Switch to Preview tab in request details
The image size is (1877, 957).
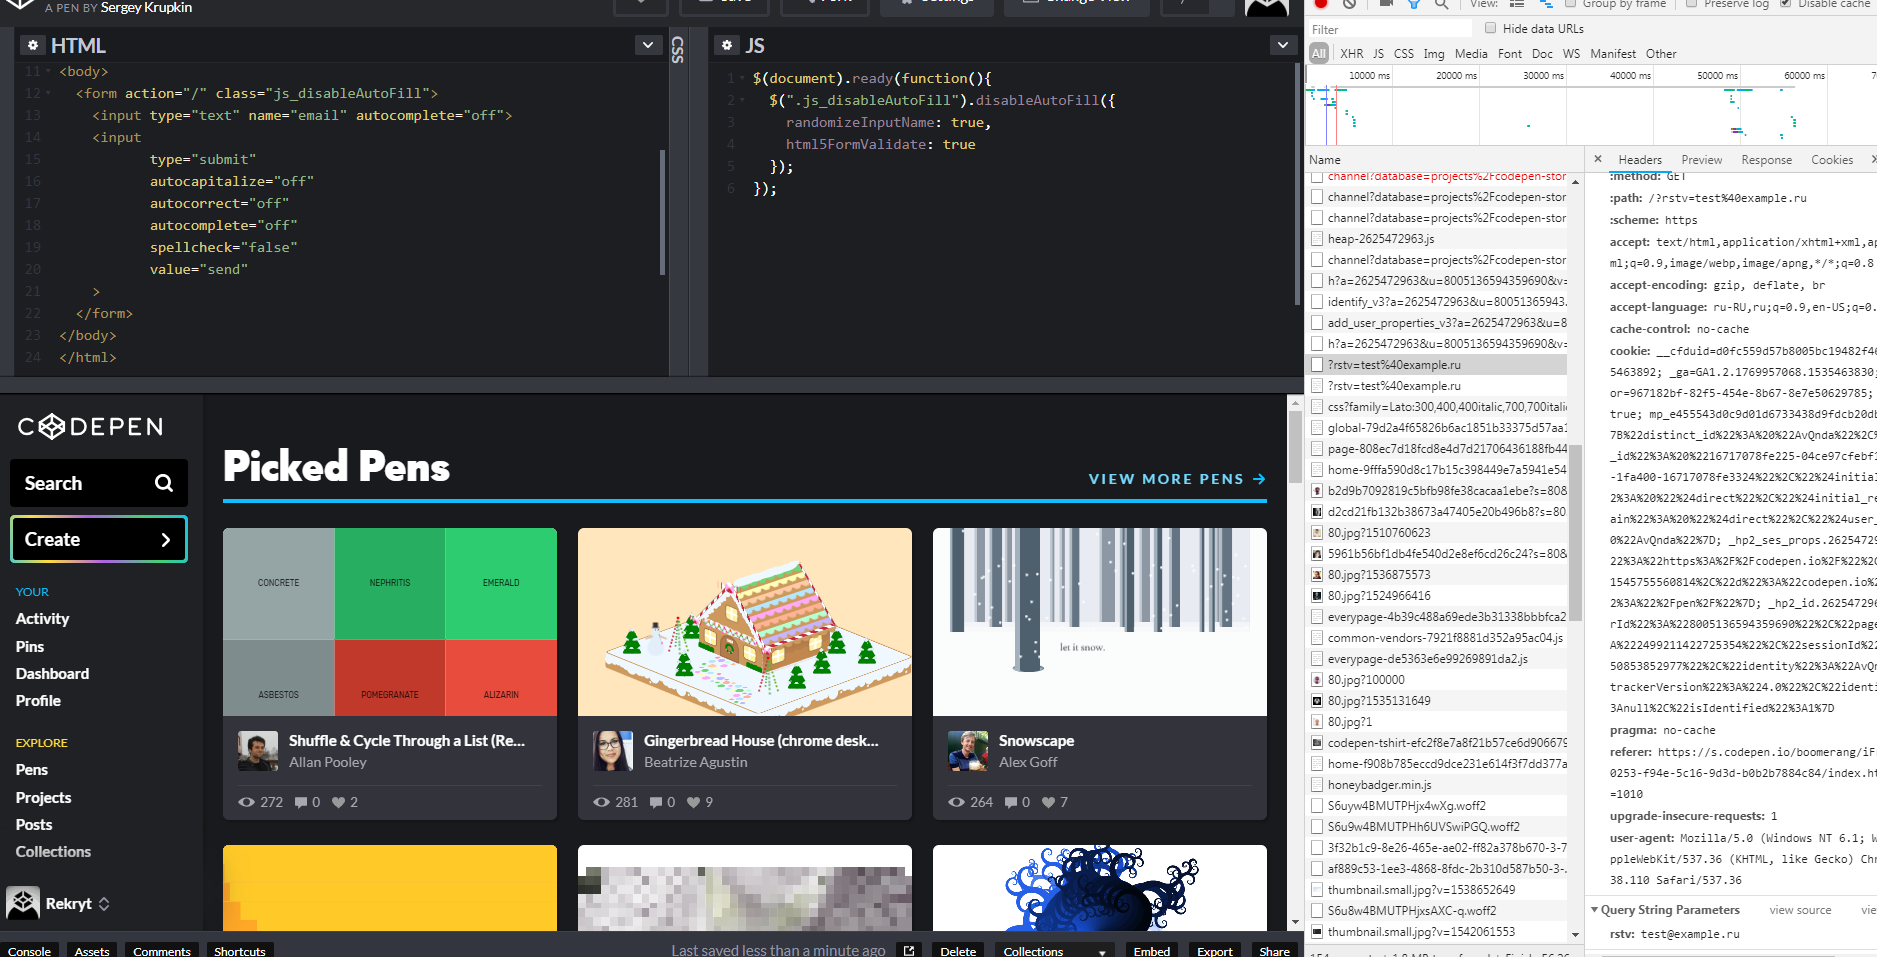pyautogui.click(x=1701, y=160)
